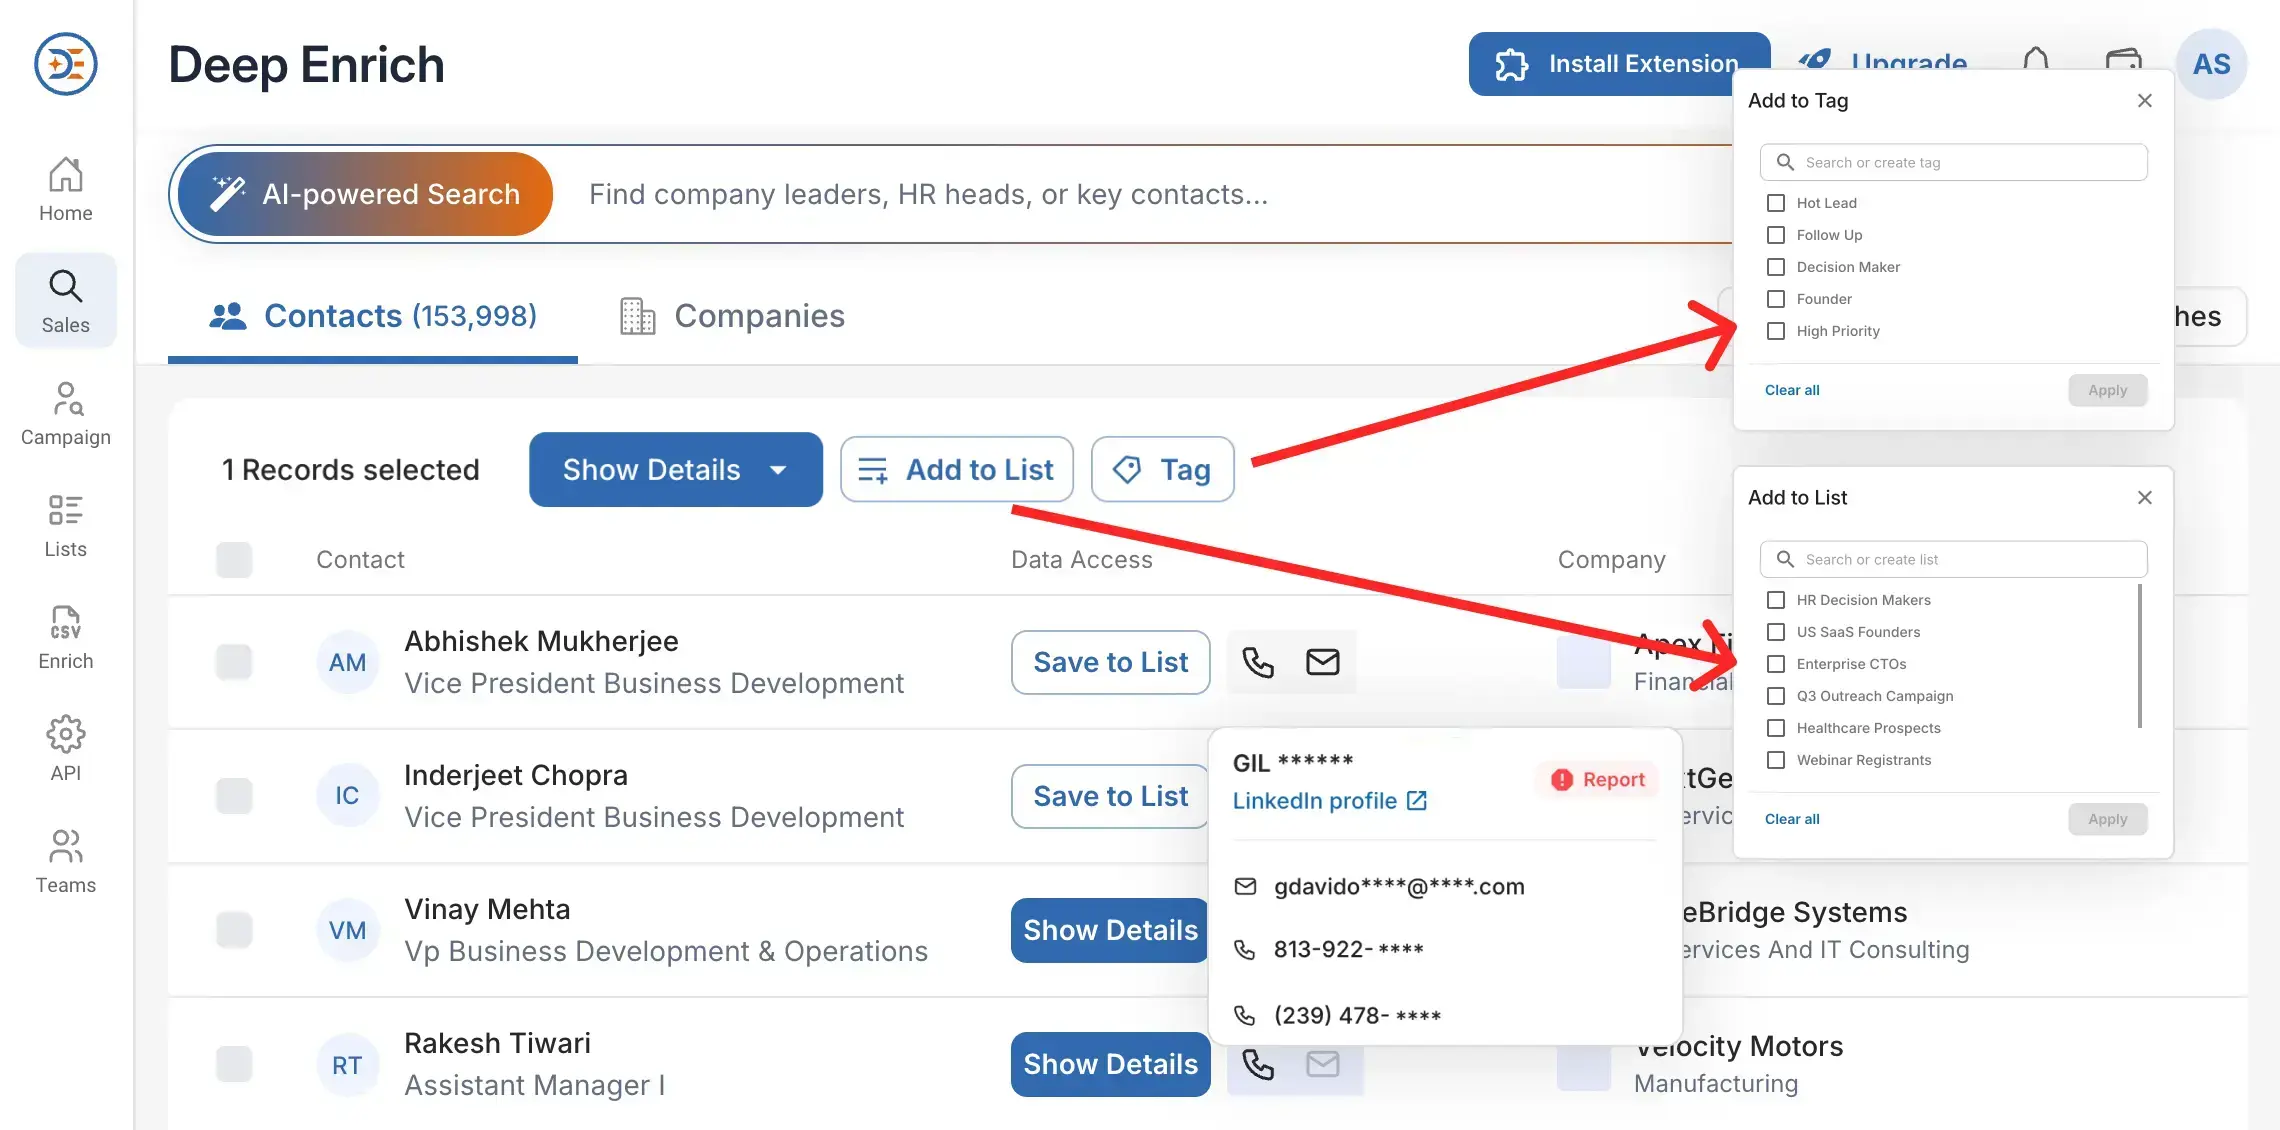Image resolution: width=2280 pixels, height=1130 pixels.
Task: Expand the Show Details dropdown for selected records
Action: click(x=676, y=470)
